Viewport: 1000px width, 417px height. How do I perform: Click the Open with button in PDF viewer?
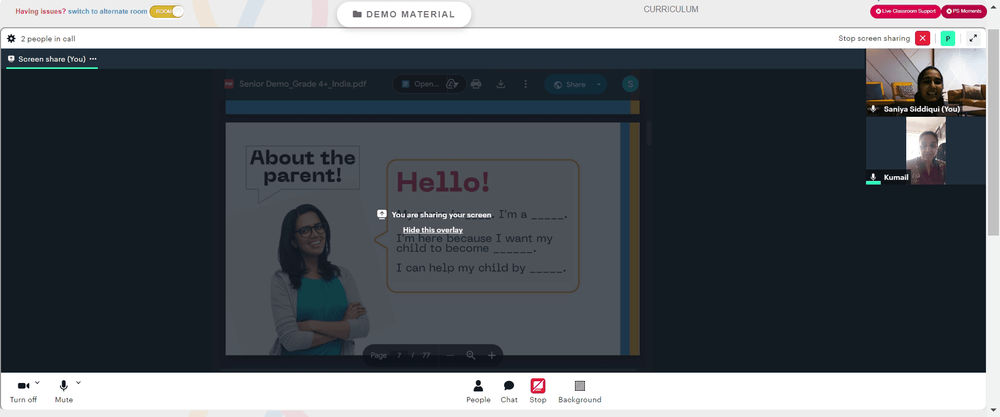[419, 84]
